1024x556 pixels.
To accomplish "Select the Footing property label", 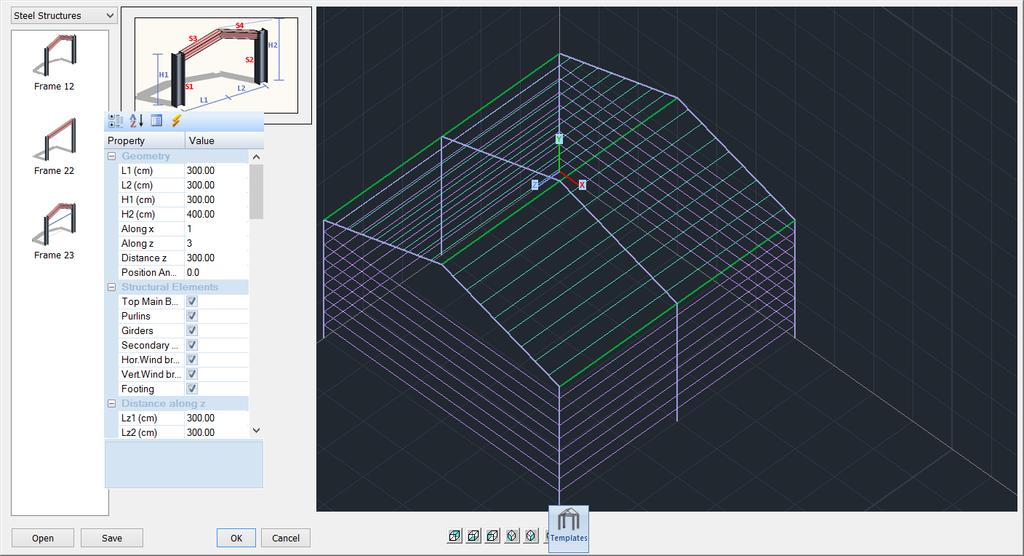I will (138, 389).
